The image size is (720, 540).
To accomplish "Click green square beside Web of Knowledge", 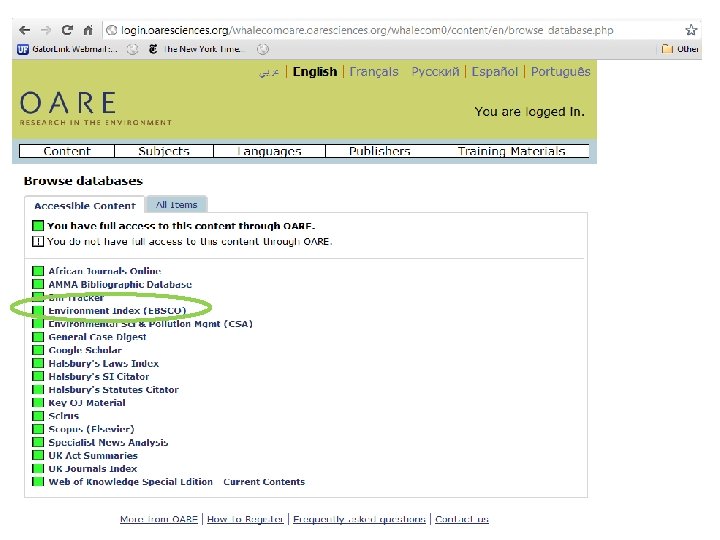I will point(38,482).
